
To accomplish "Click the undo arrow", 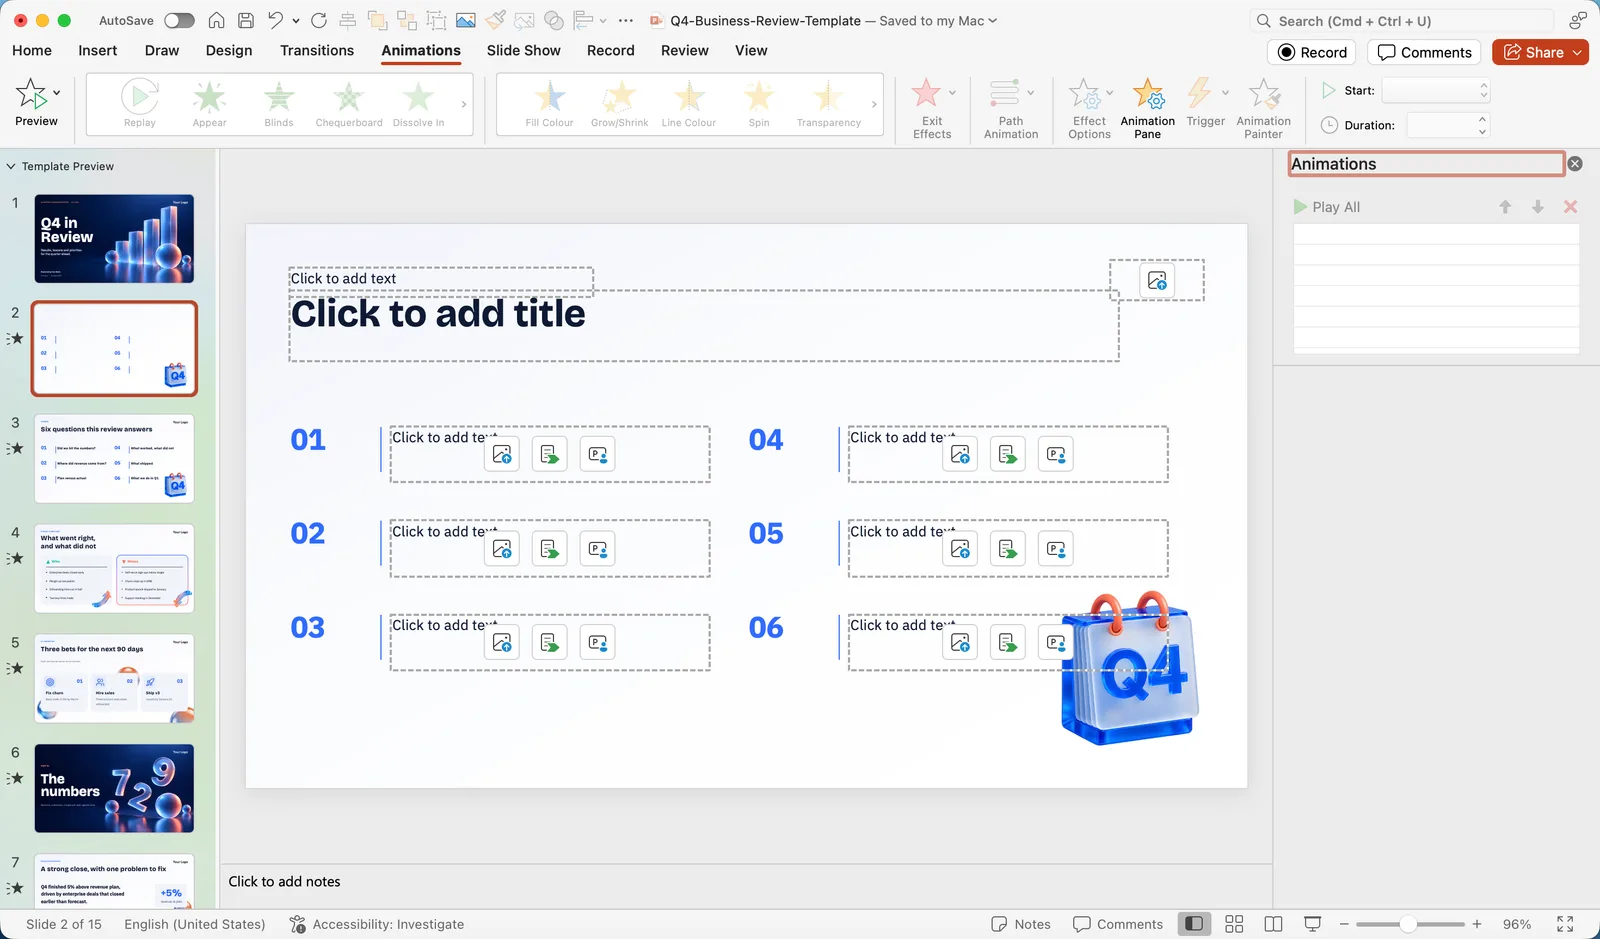I will point(275,20).
